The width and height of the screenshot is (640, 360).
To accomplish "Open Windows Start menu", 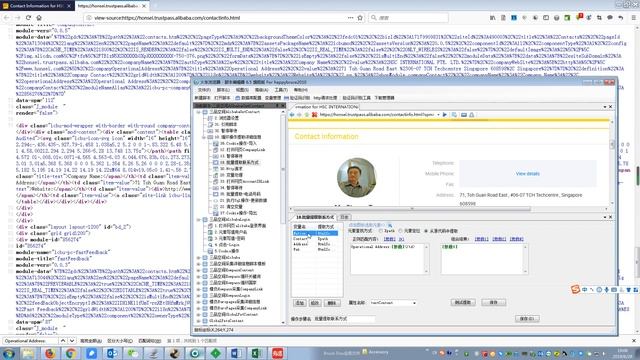I will coord(8,353).
